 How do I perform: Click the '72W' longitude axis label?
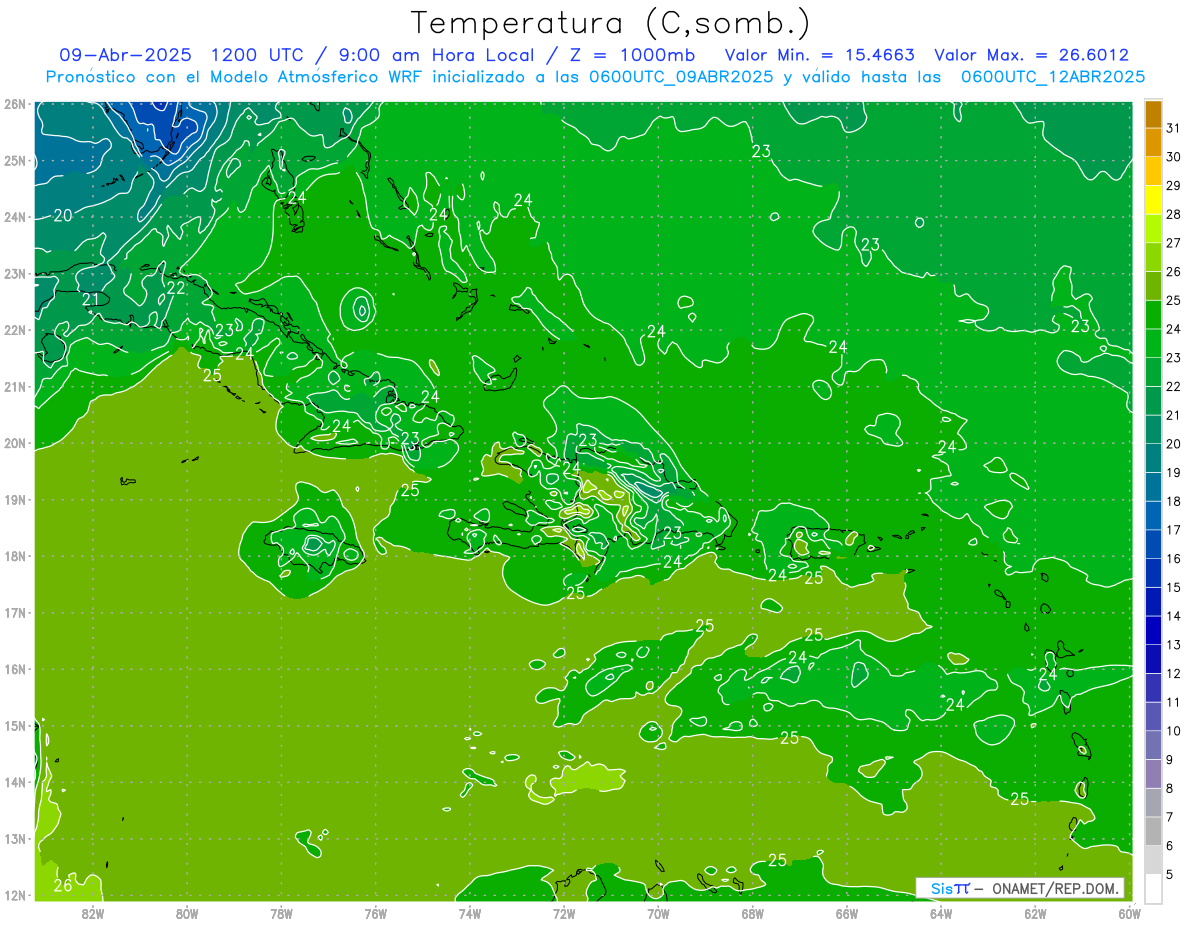coord(564,913)
